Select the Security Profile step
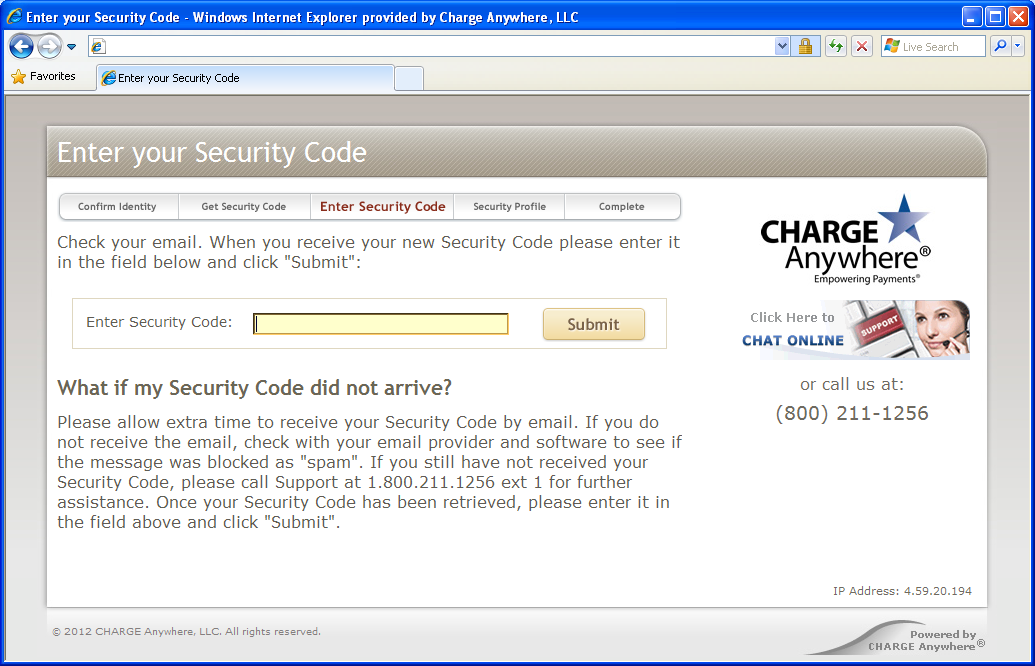 pos(509,207)
